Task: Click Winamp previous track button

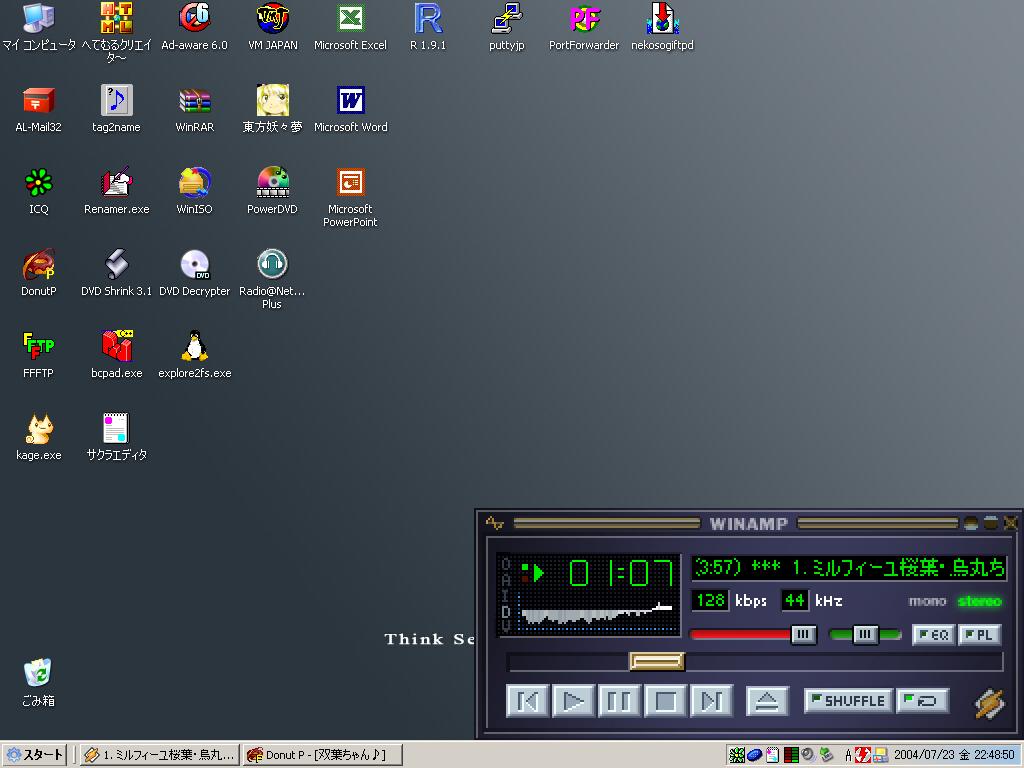Action: (527, 701)
